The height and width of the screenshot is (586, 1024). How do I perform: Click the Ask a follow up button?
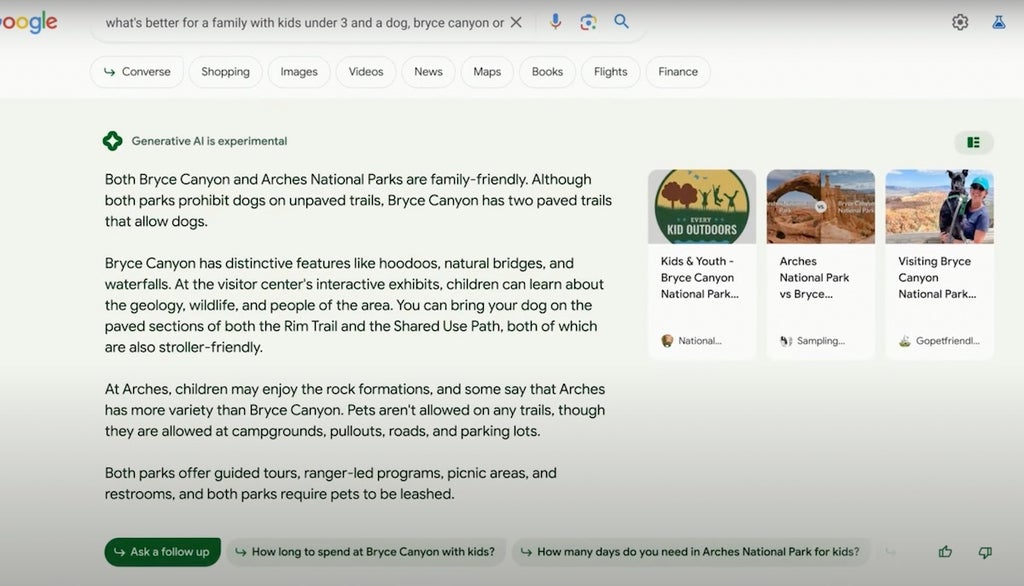pyautogui.click(x=163, y=552)
